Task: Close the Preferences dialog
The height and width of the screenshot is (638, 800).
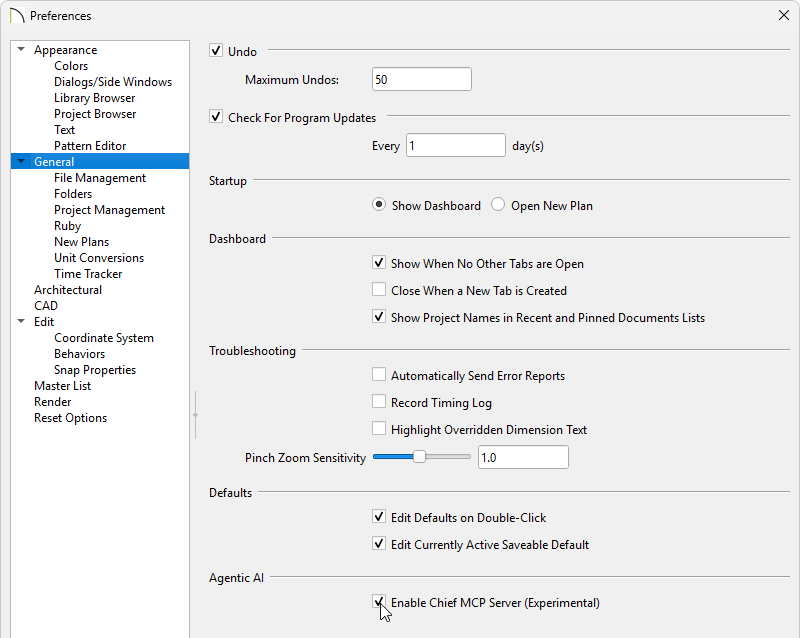Action: click(x=784, y=15)
